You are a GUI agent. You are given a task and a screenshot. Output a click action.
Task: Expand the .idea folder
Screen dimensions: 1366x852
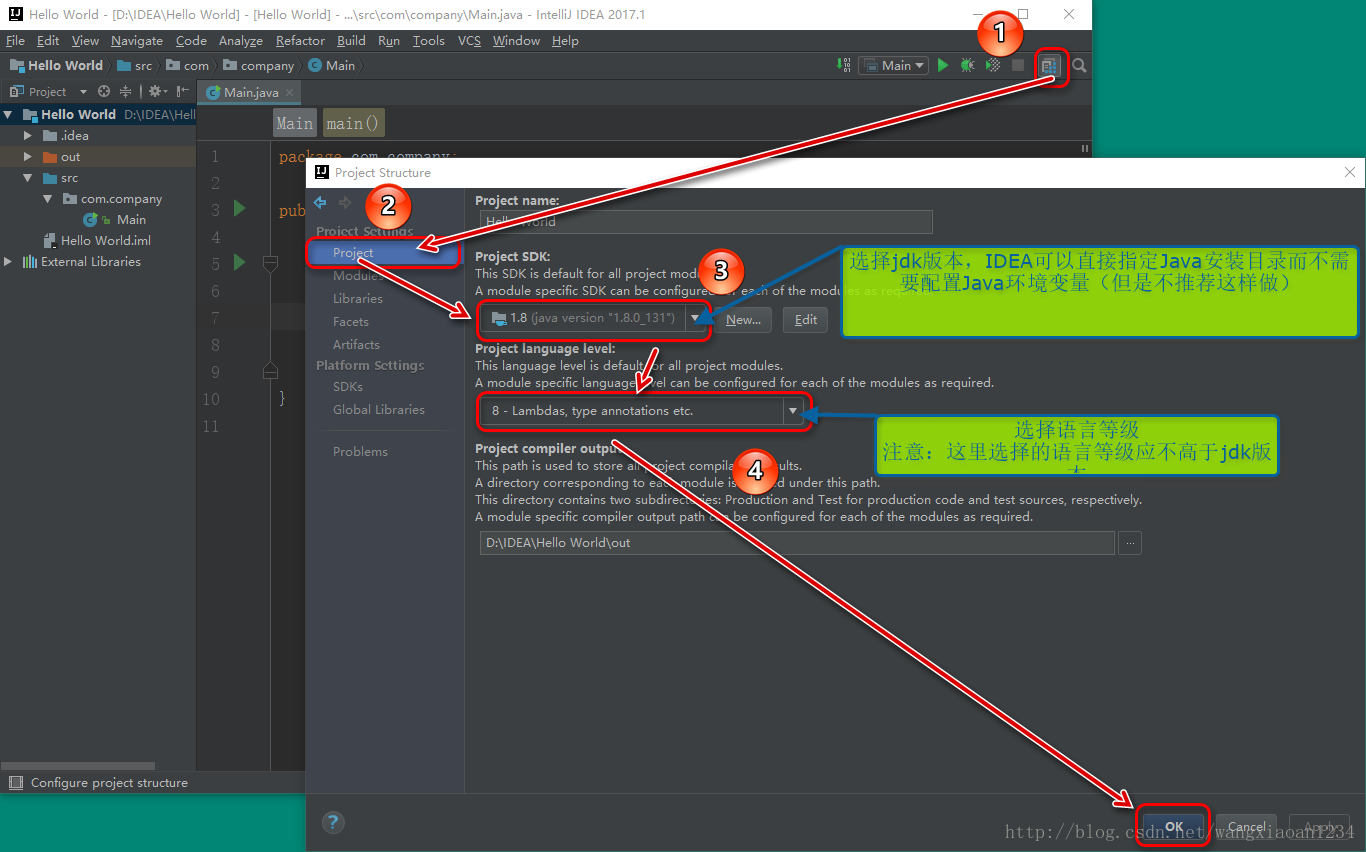click(x=28, y=135)
